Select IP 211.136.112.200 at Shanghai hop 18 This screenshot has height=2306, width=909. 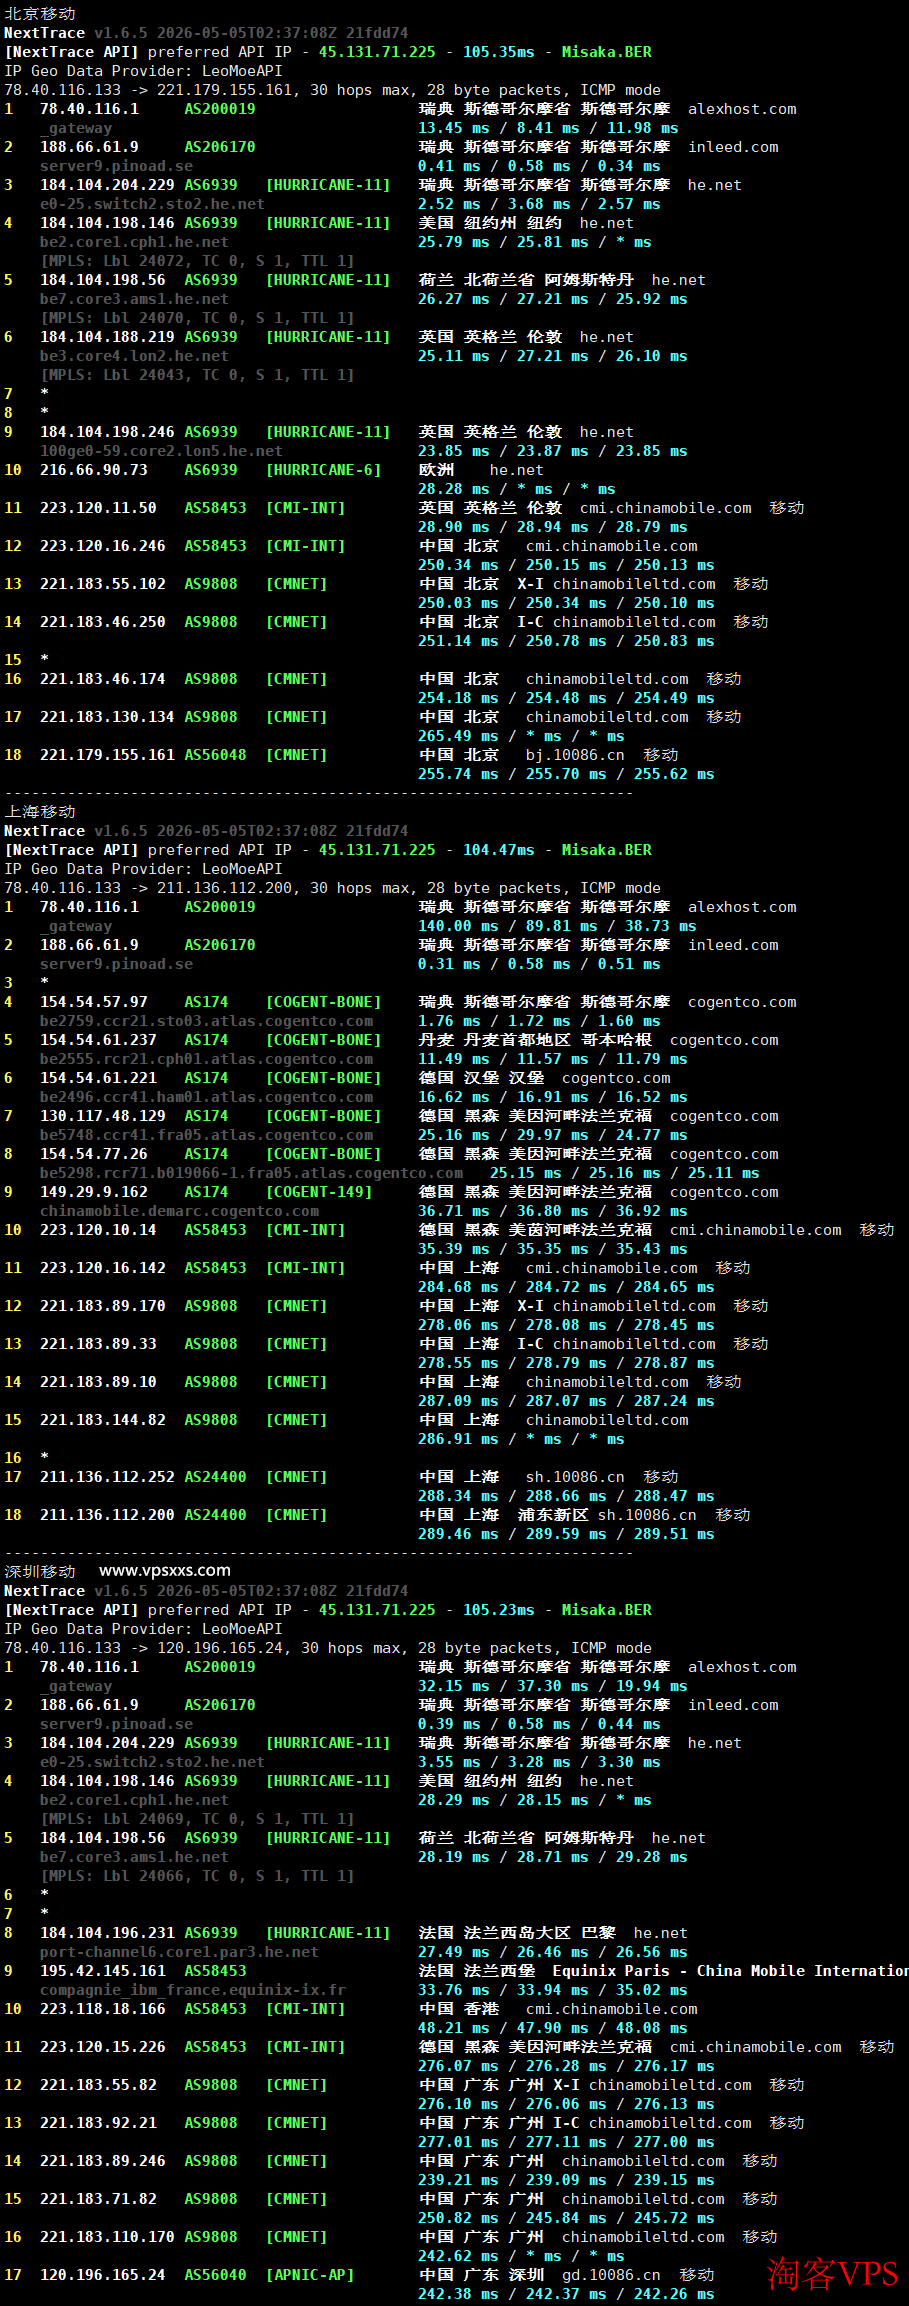[107, 1515]
